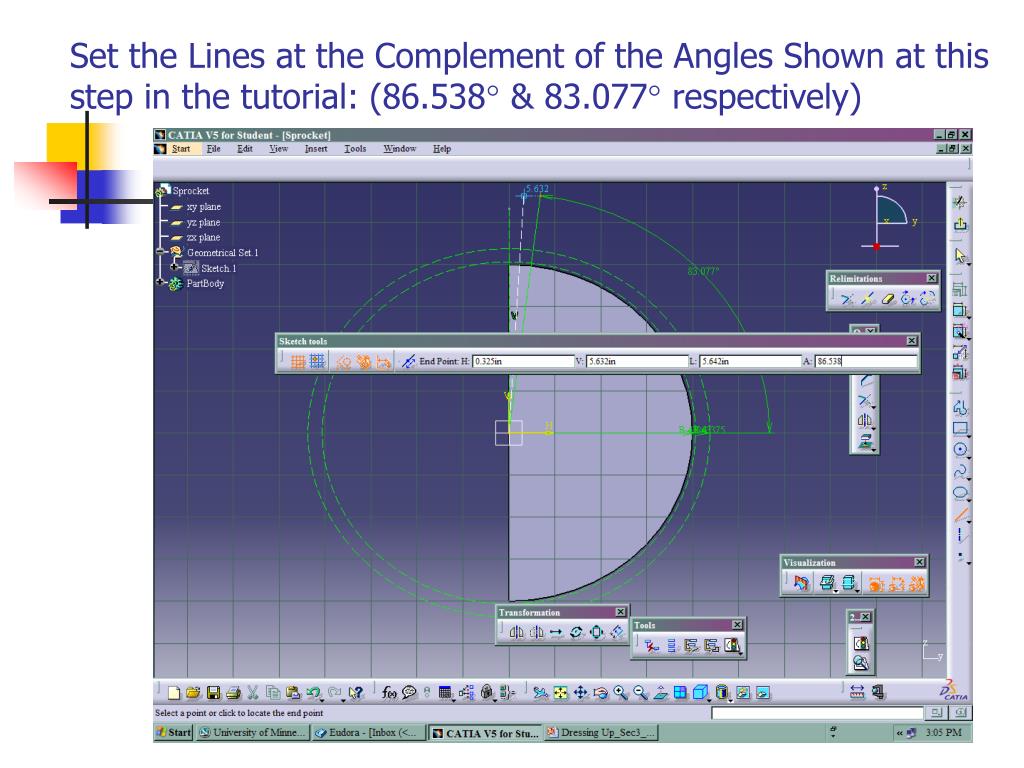The image size is (1024, 768).
Task: Click the L length input field
Action: click(x=750, y=361)
